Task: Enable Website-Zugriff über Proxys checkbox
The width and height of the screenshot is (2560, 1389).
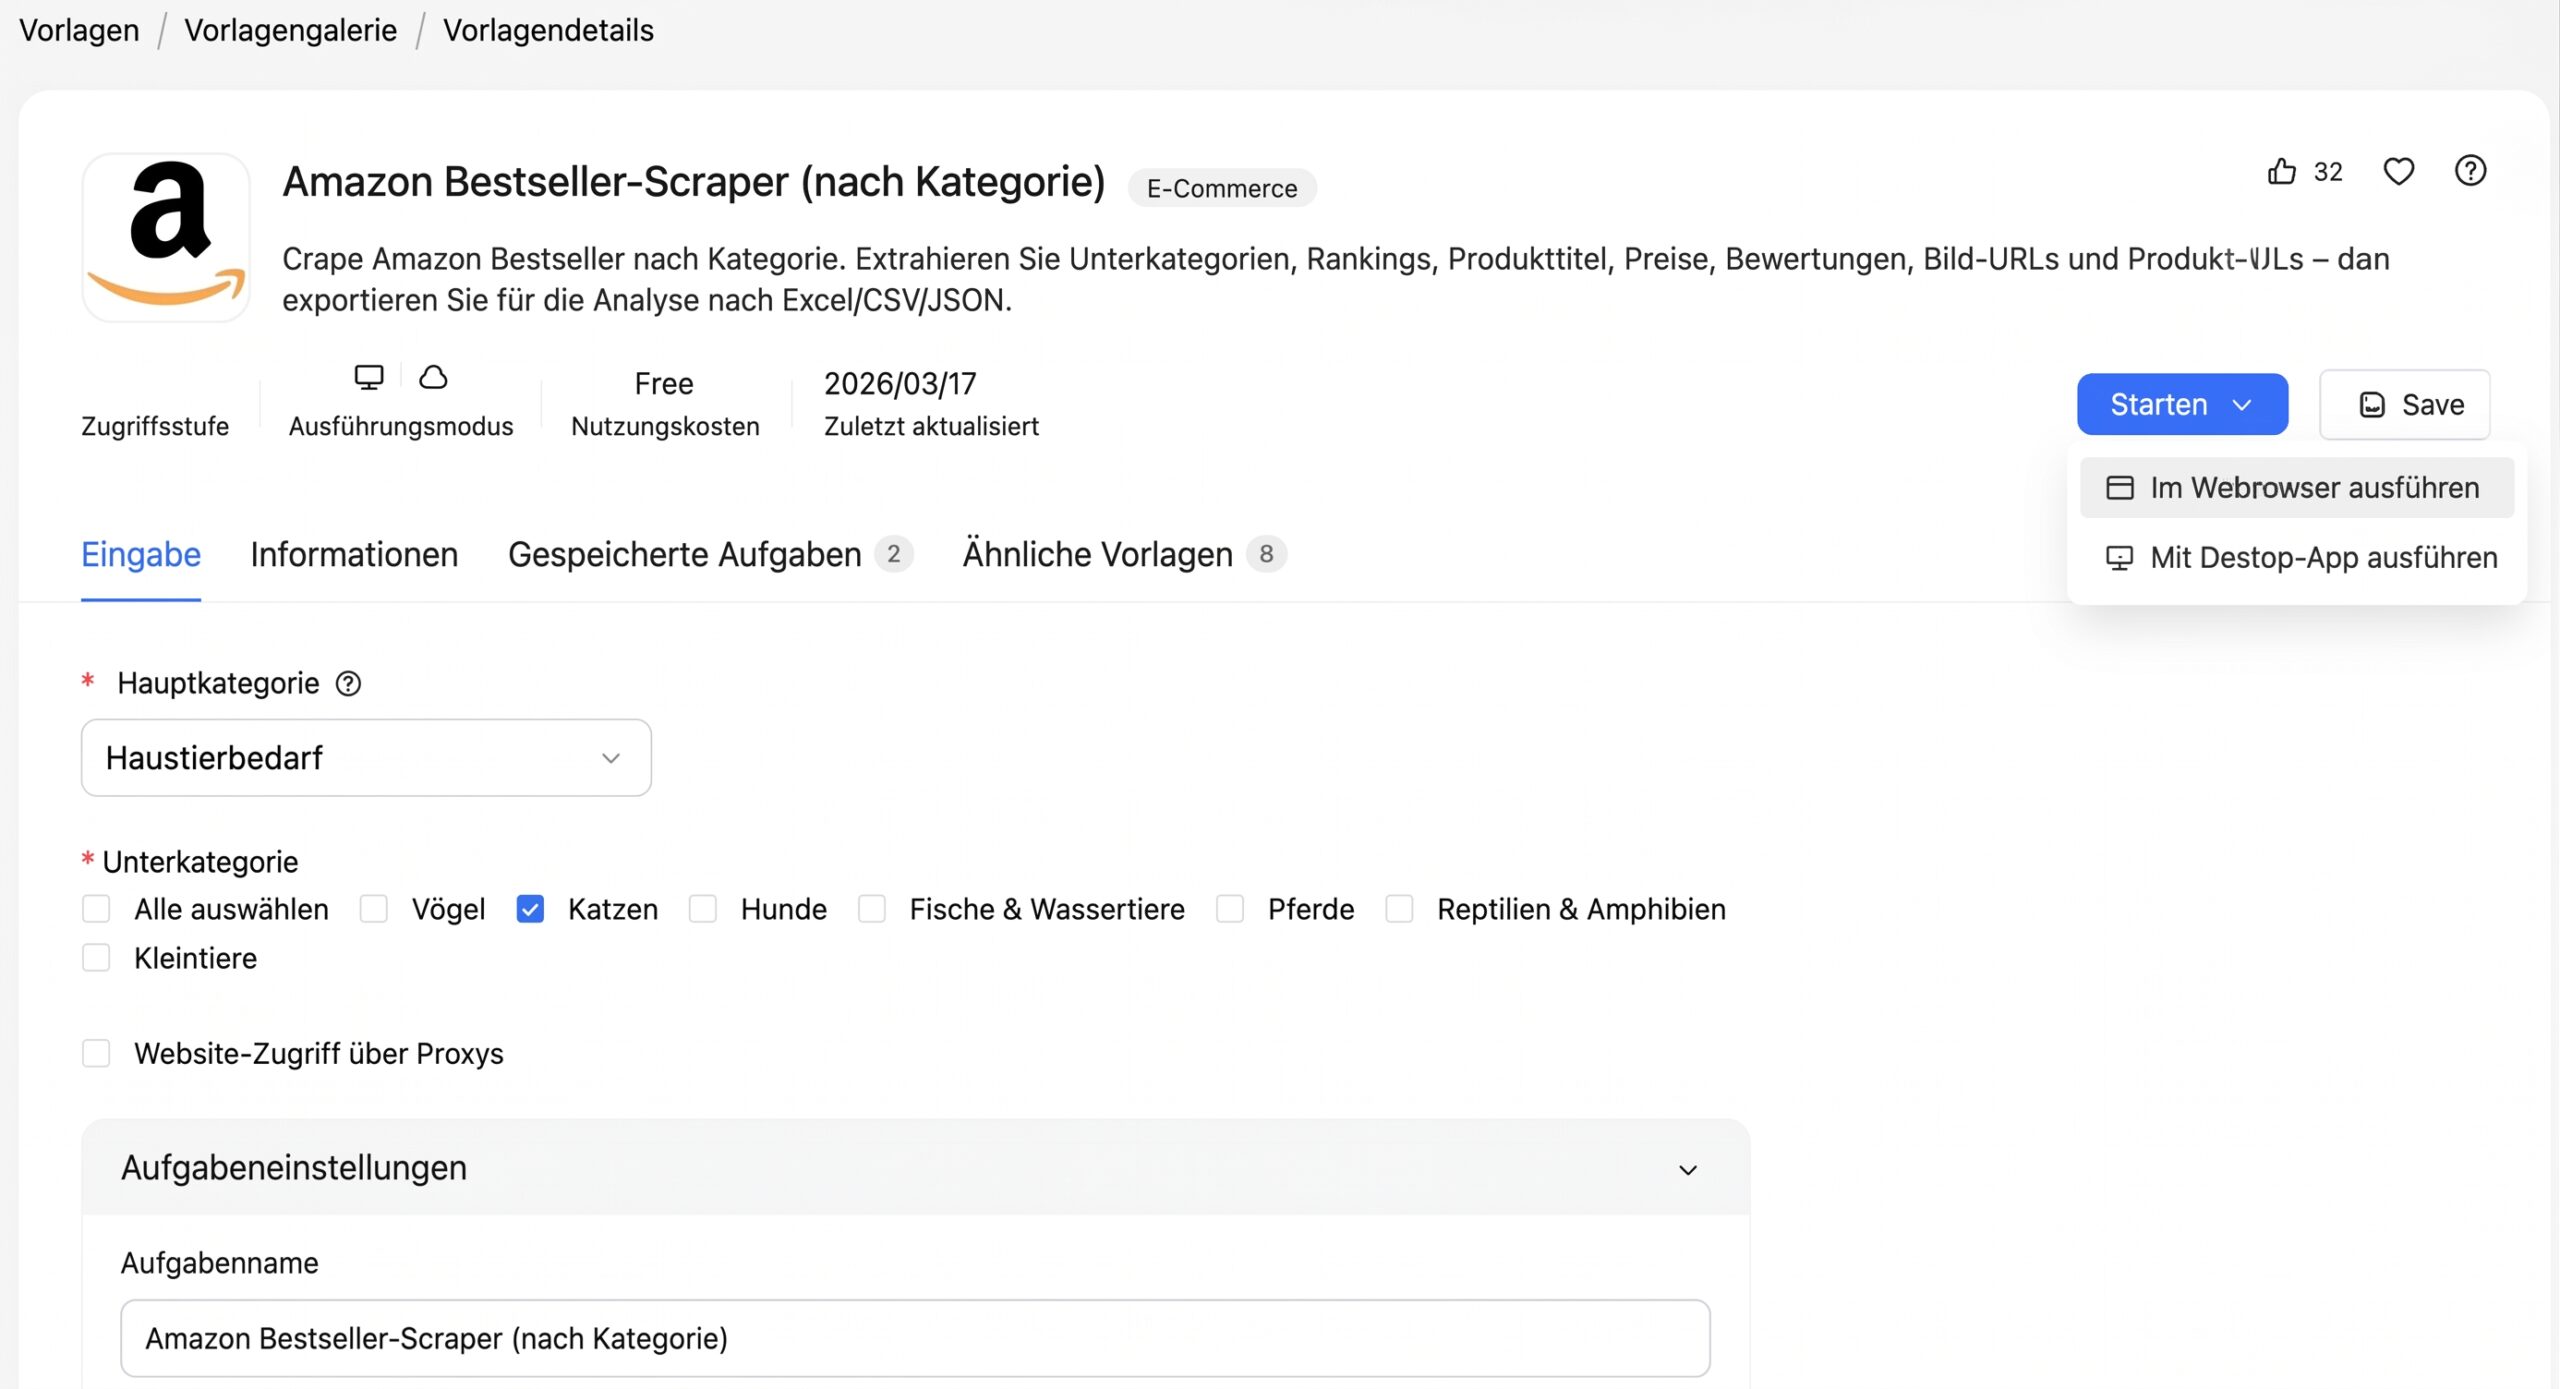Action: tap(96, 1053)
